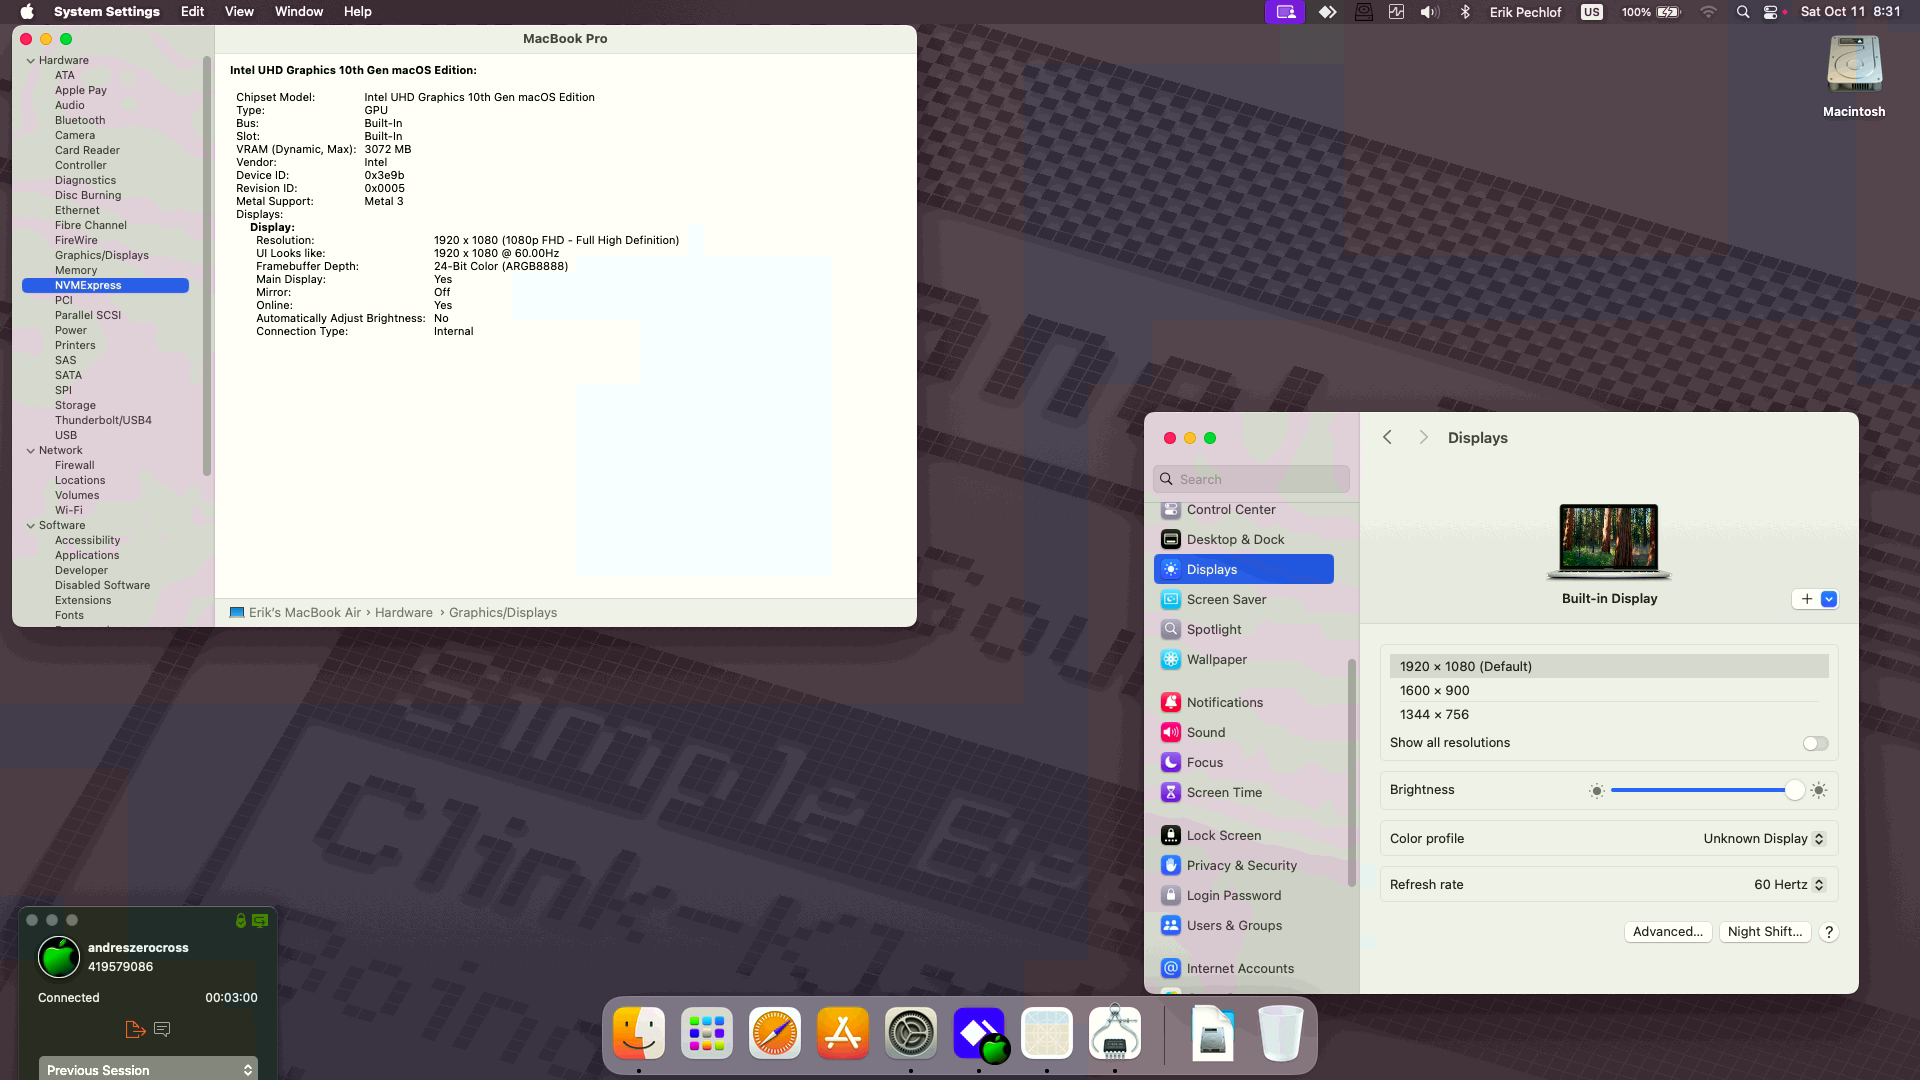
Task: Collapse the Hardware section in System Information
Action: pos(31,61)
